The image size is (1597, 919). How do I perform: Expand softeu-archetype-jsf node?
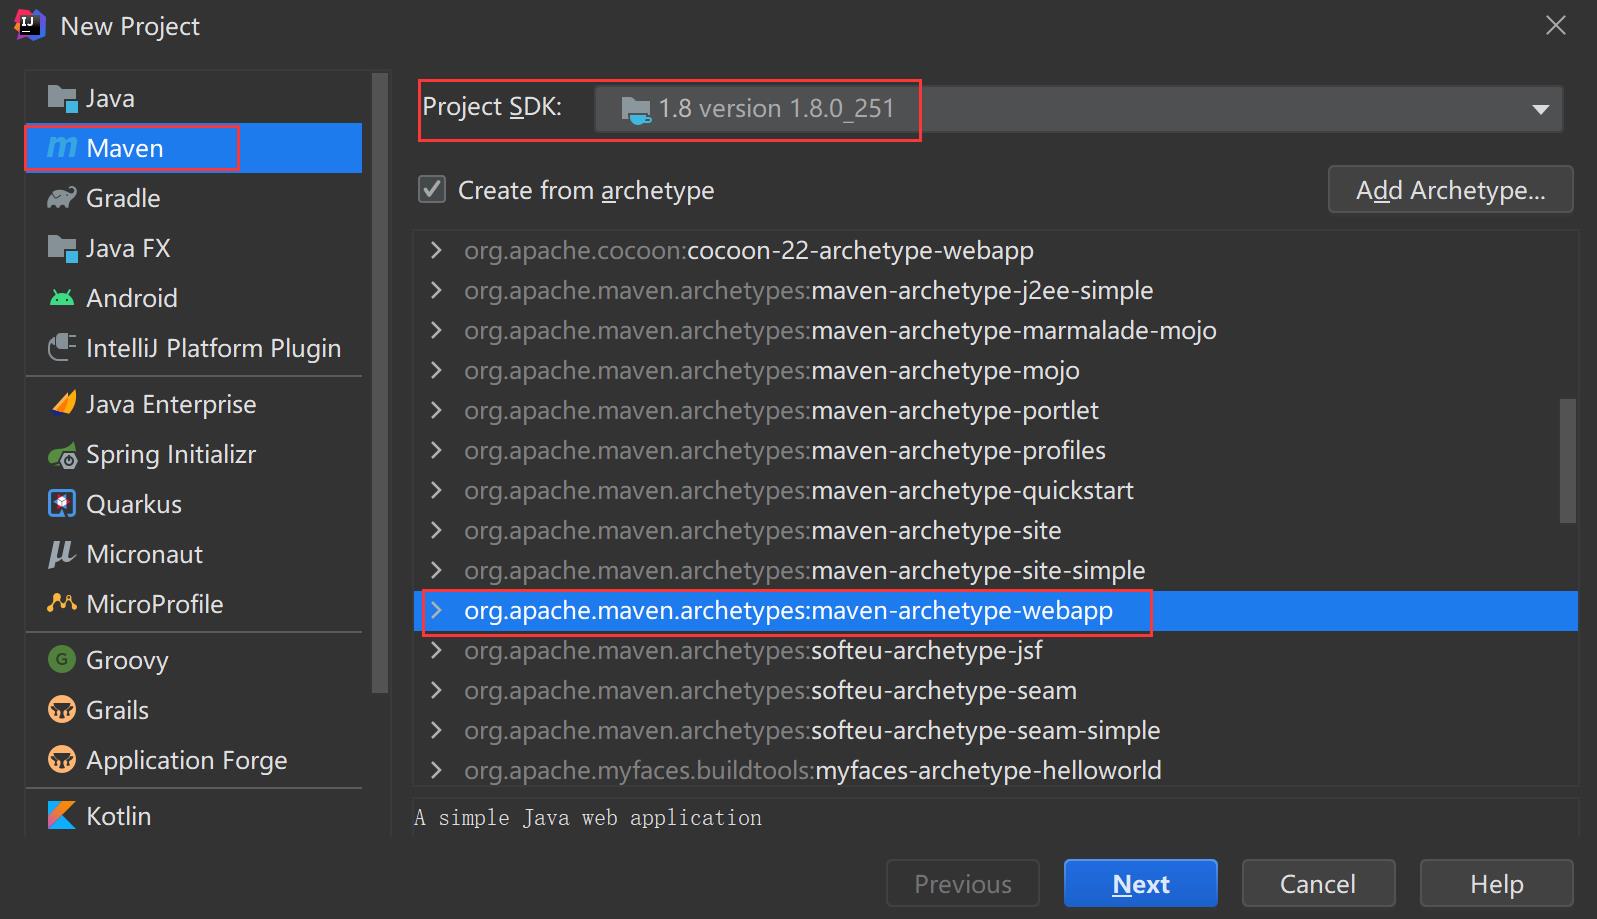[x=436, y=650]
